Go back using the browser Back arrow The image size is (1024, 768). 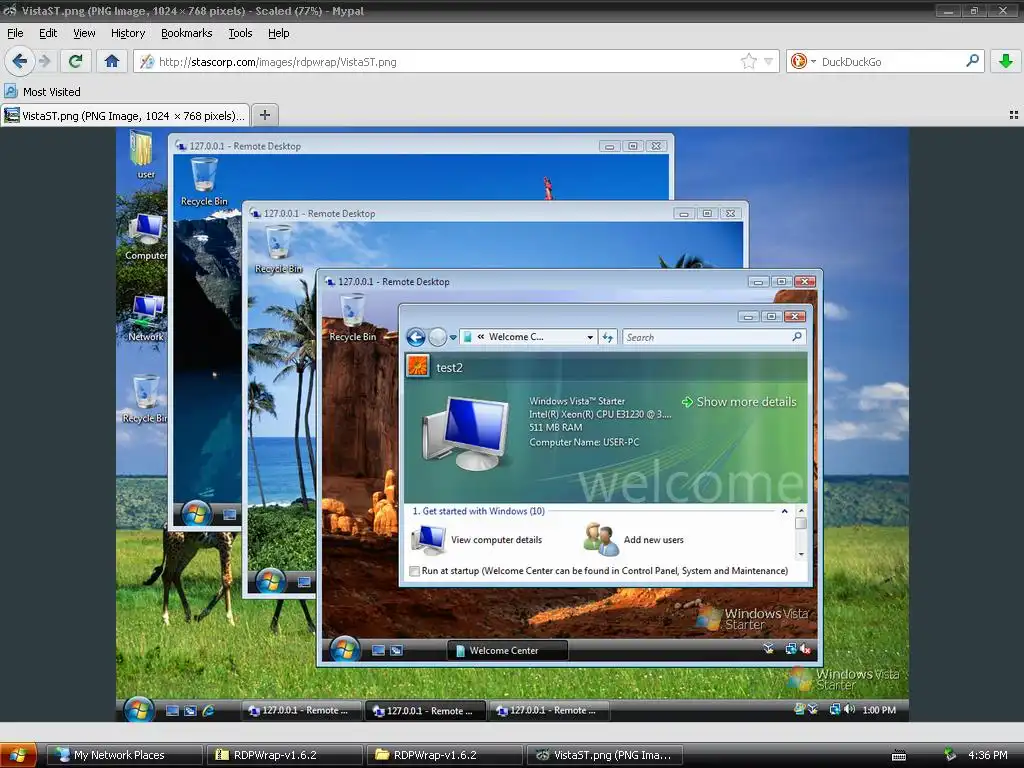tap(20, 61)
